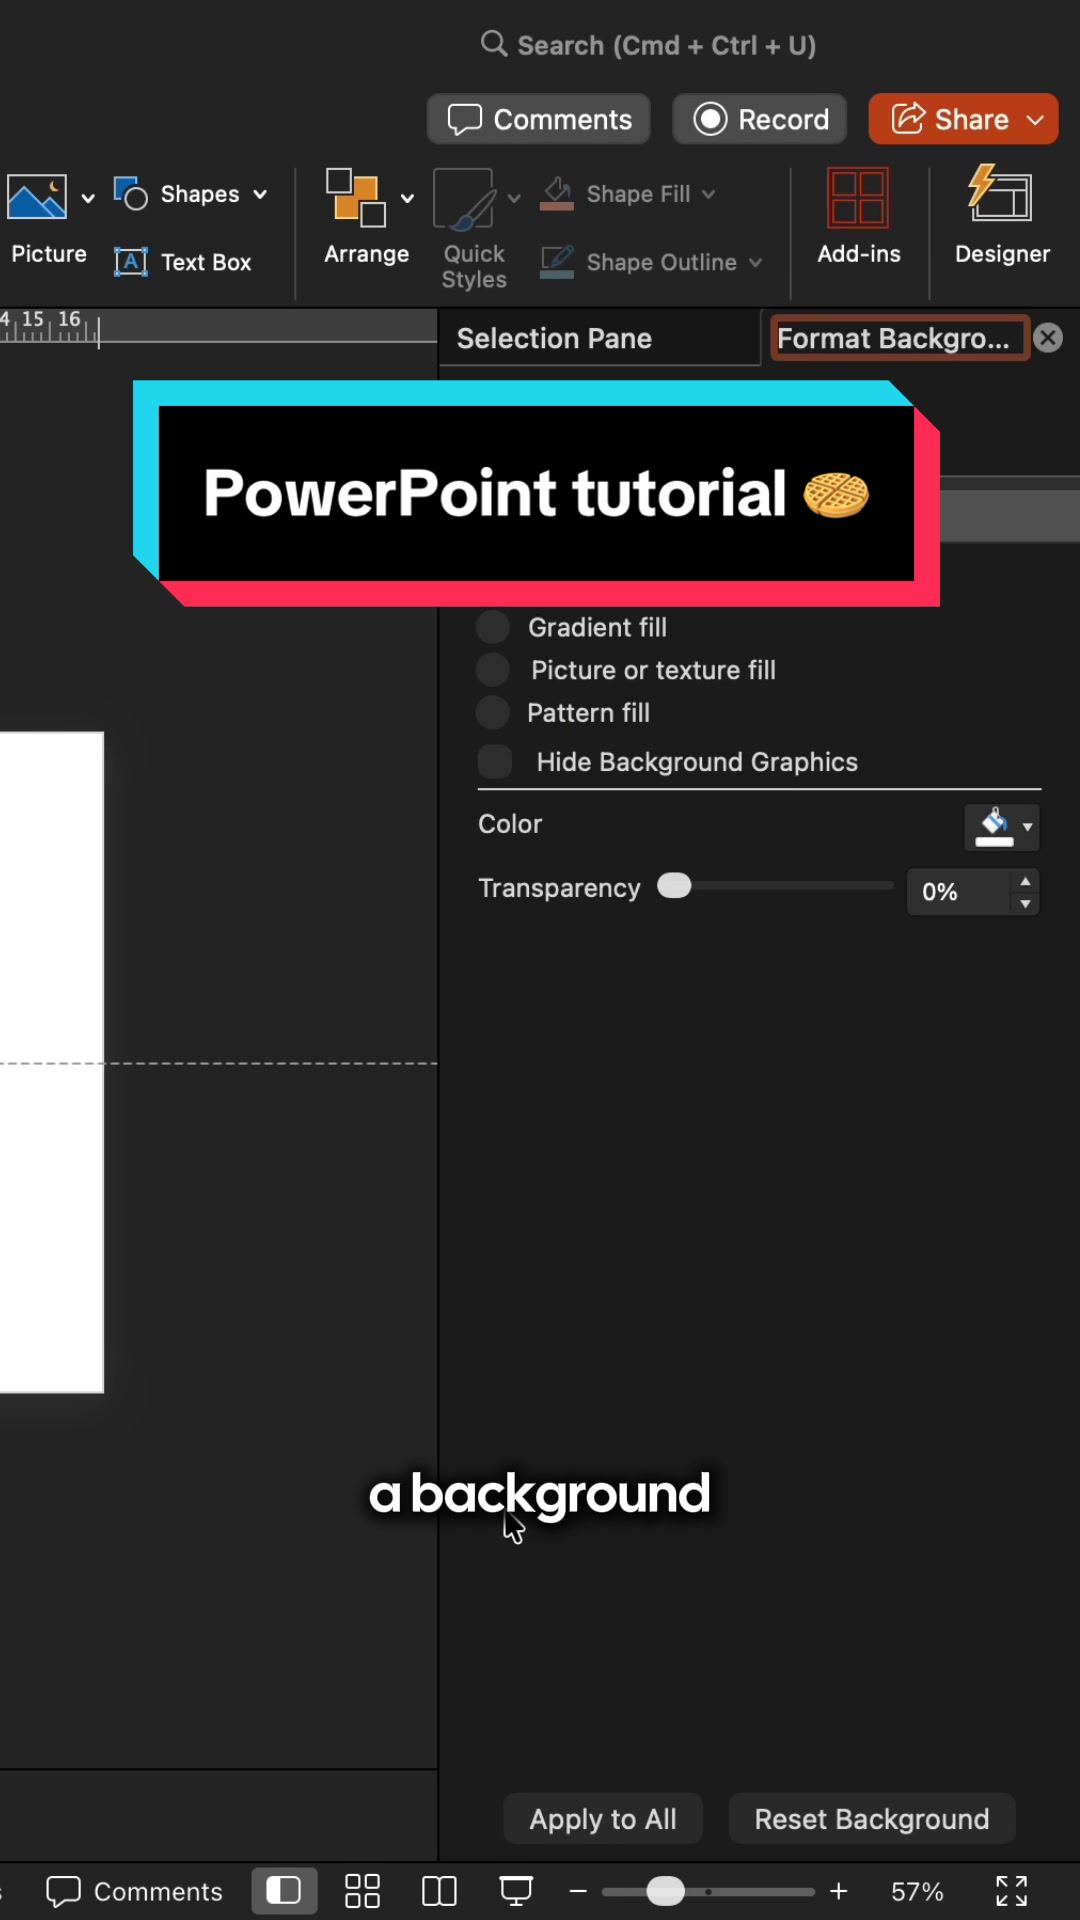Image resolution: width=1080 pixels, height=1920 pixels.
Task: Insert a Text Box
Action: pyautogui.click(x=183, y=262)
